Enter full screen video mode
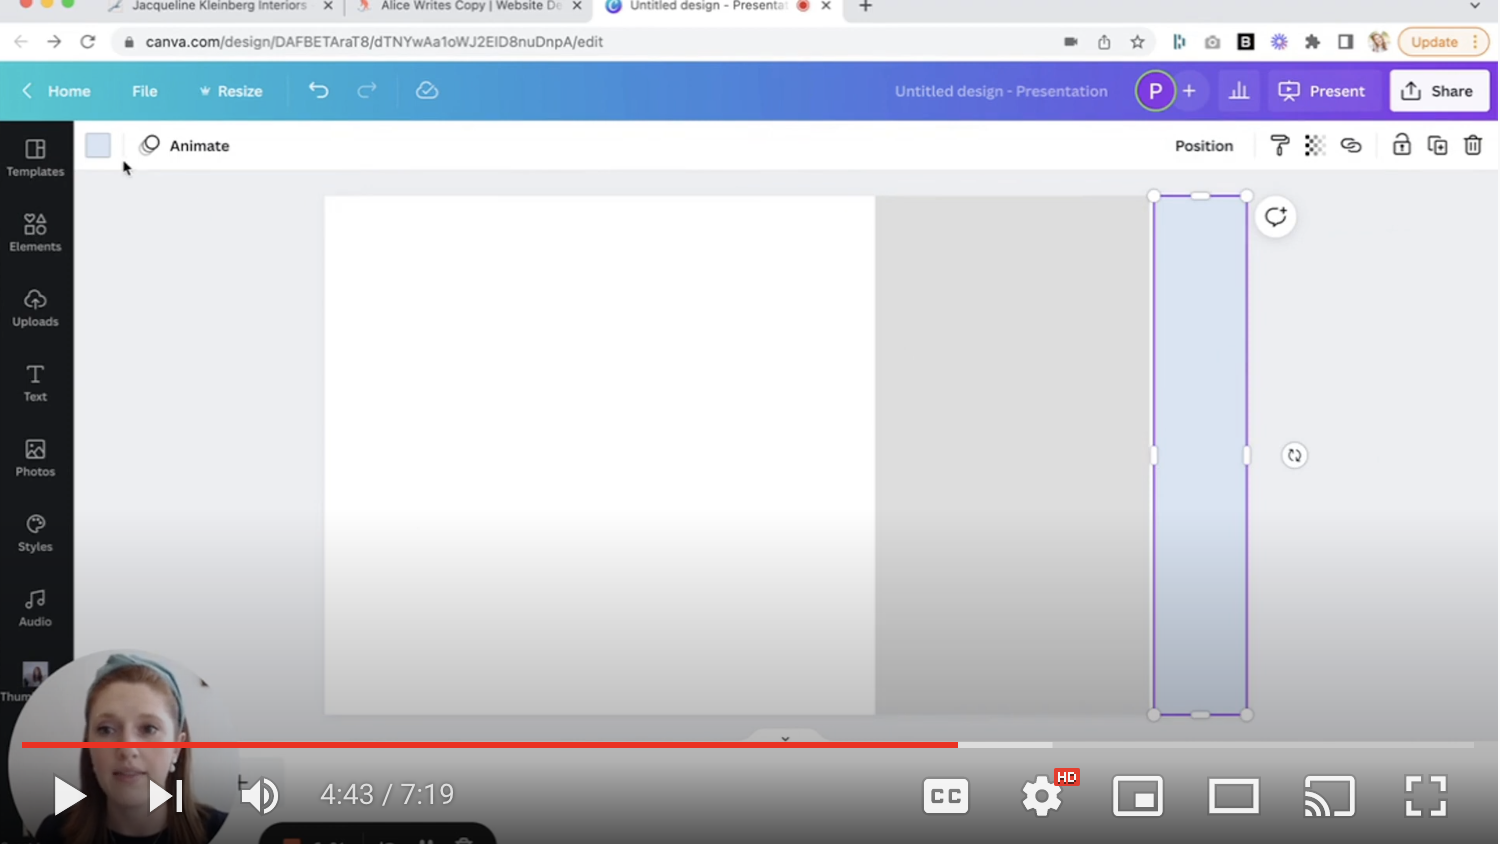This screenshot has width=1500, height=844. [1426, 796]
